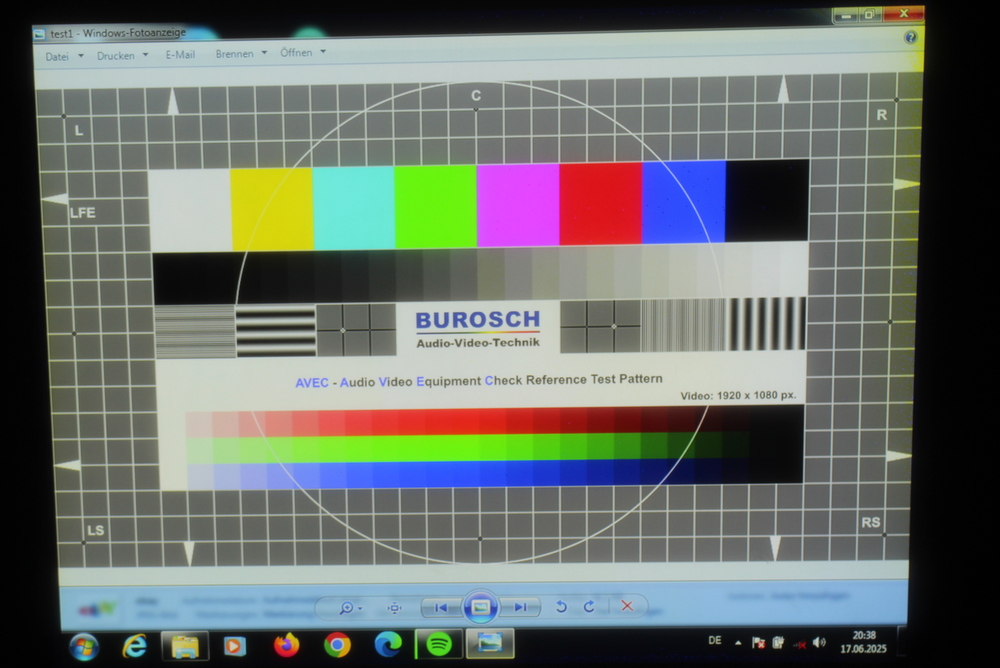Click the Photo Viewer taskbar button

tap(490, 643)
